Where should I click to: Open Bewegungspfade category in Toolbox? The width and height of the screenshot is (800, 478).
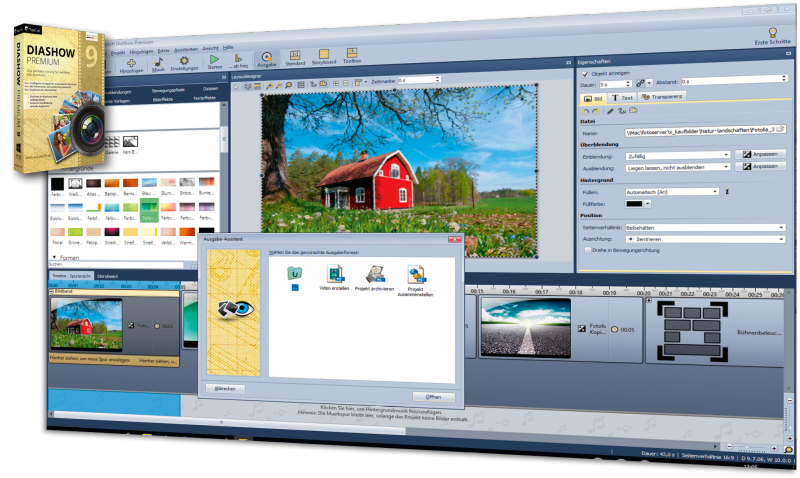click(x=167, y=90)
